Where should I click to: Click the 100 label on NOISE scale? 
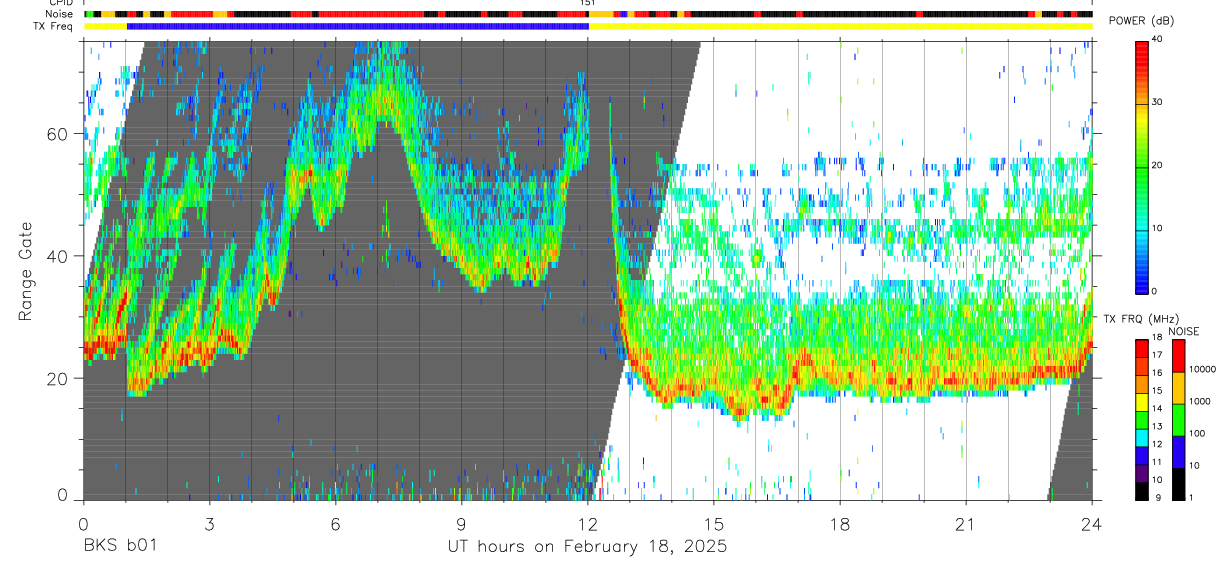(x=1197, y=433)
